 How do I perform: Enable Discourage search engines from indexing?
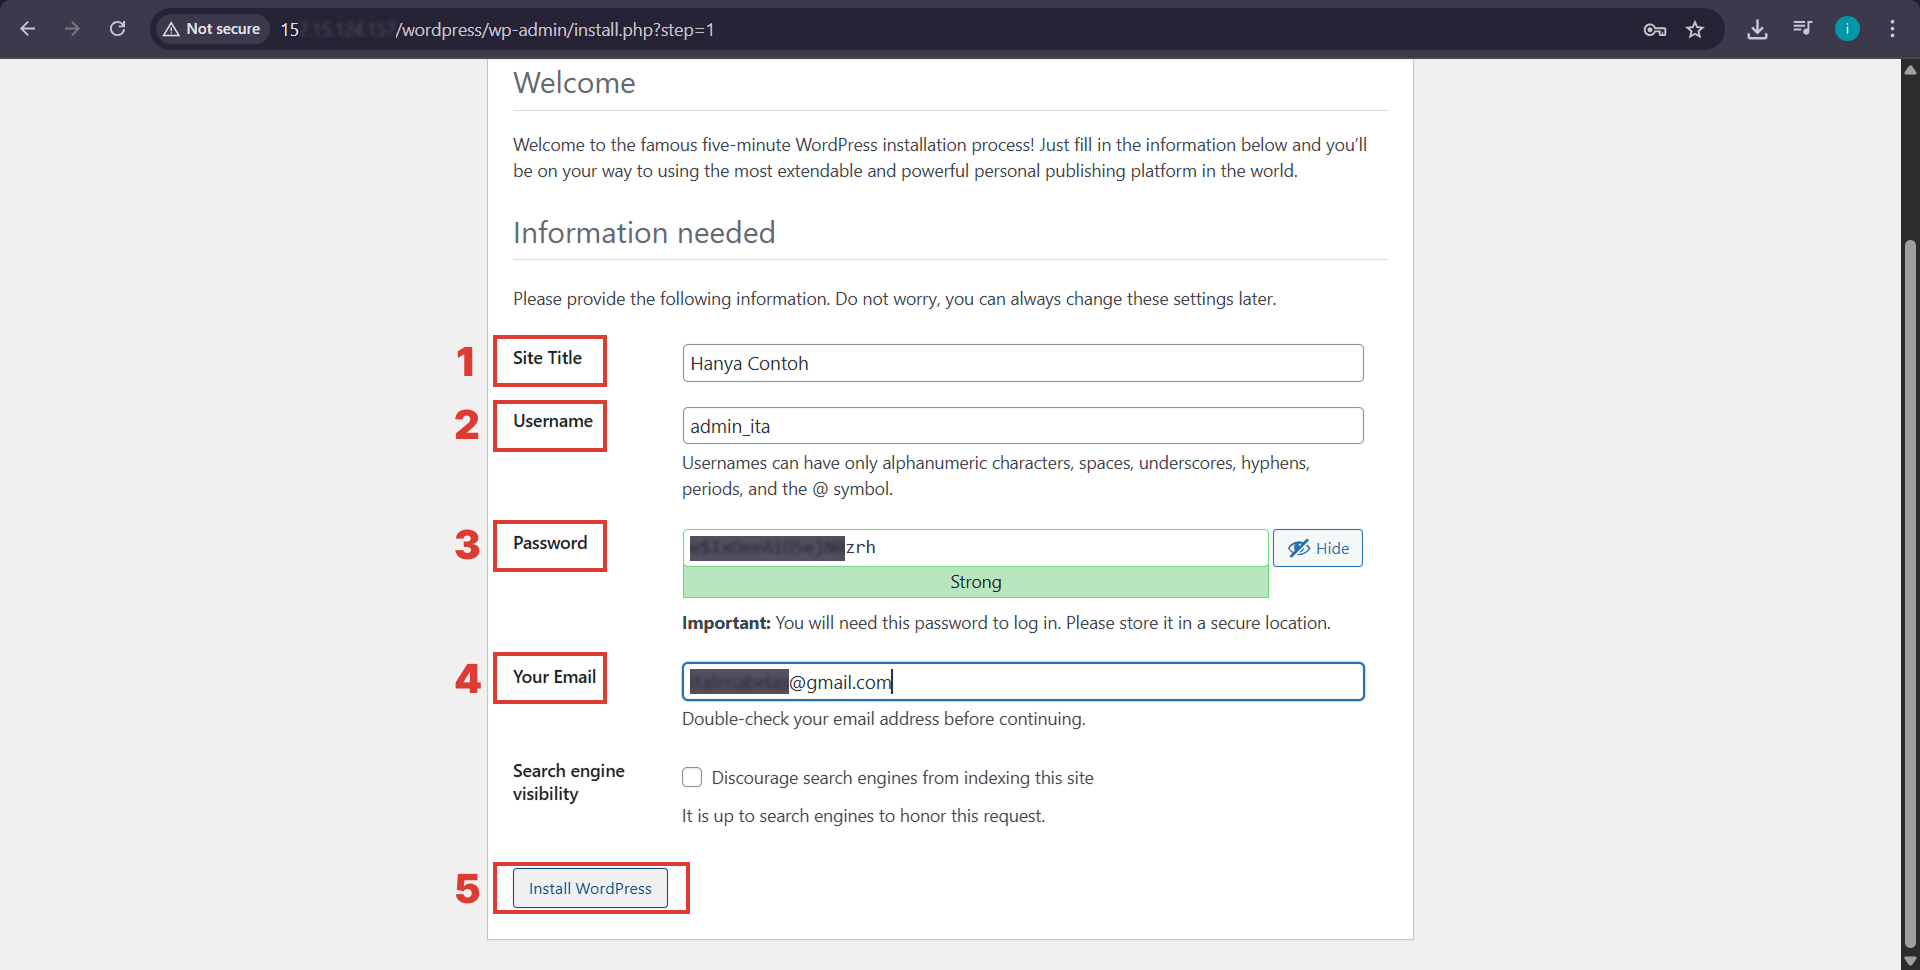point(691,777)
